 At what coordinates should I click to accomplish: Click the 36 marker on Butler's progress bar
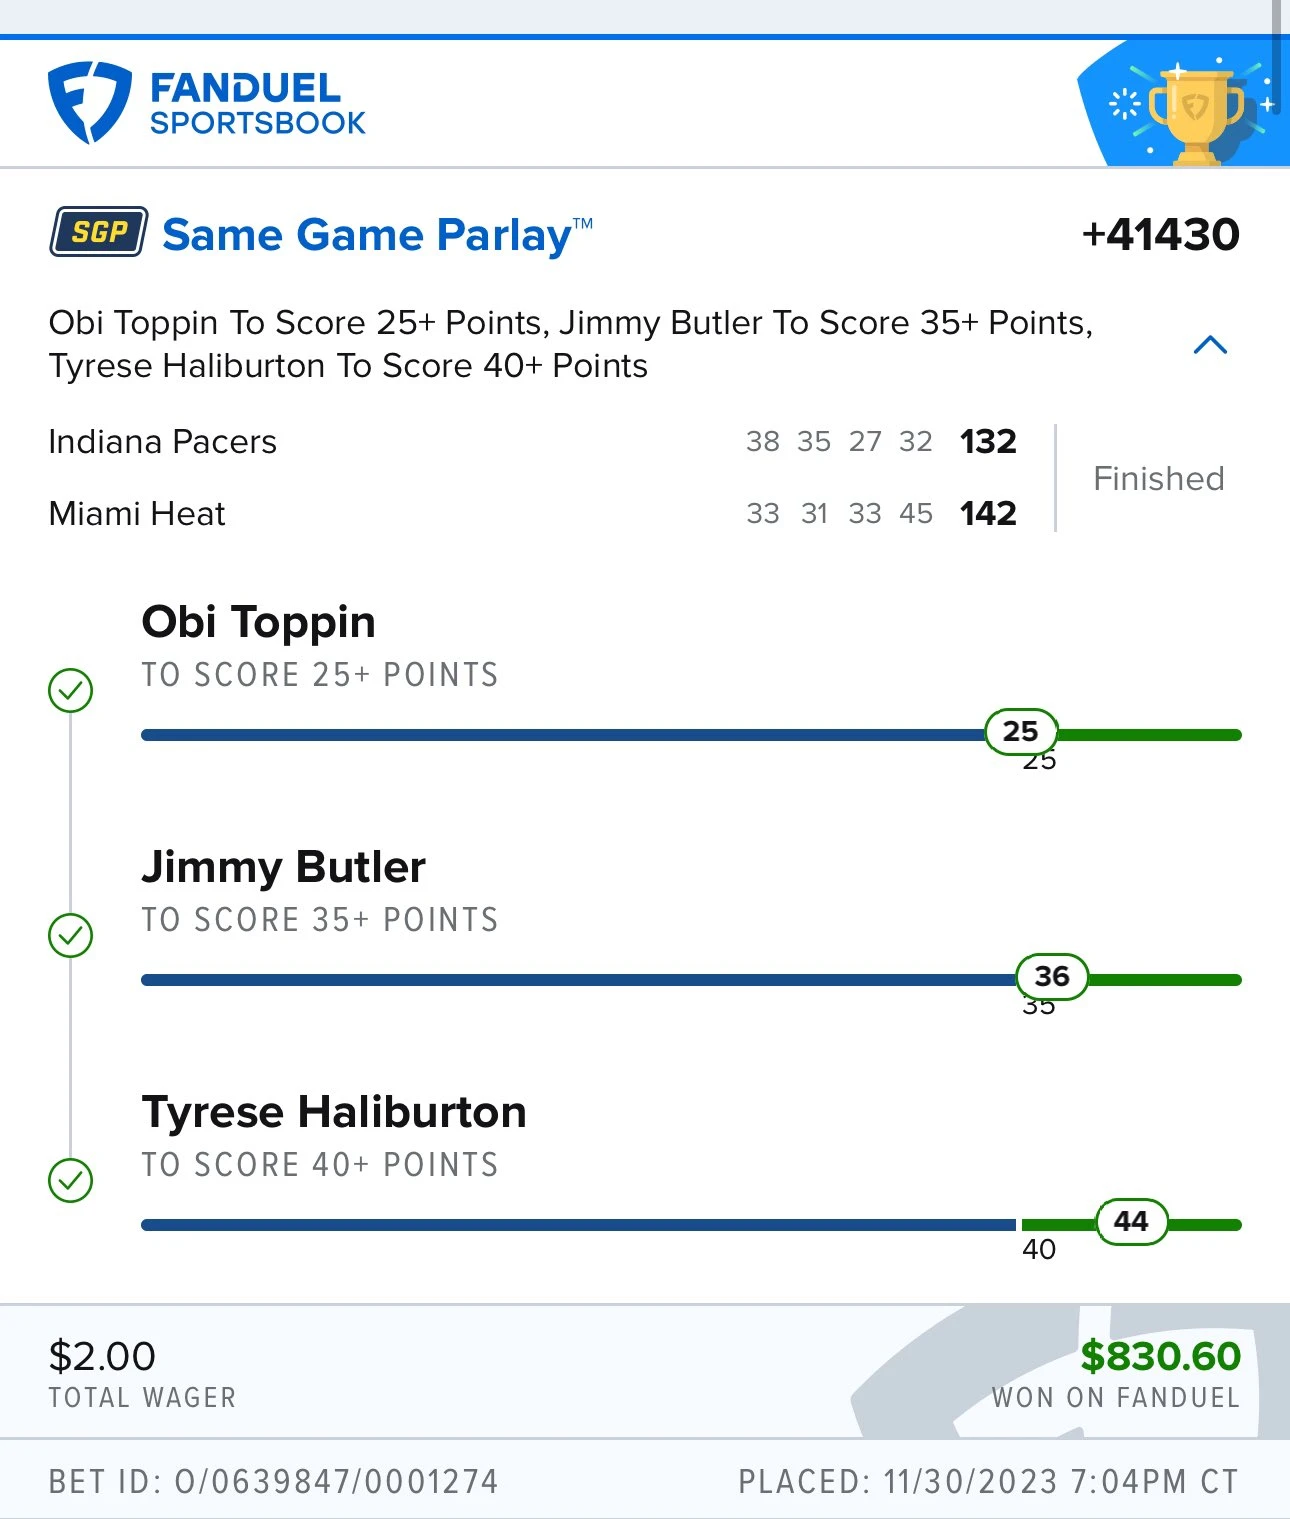pyautogui.click(x=1052, y=976)
